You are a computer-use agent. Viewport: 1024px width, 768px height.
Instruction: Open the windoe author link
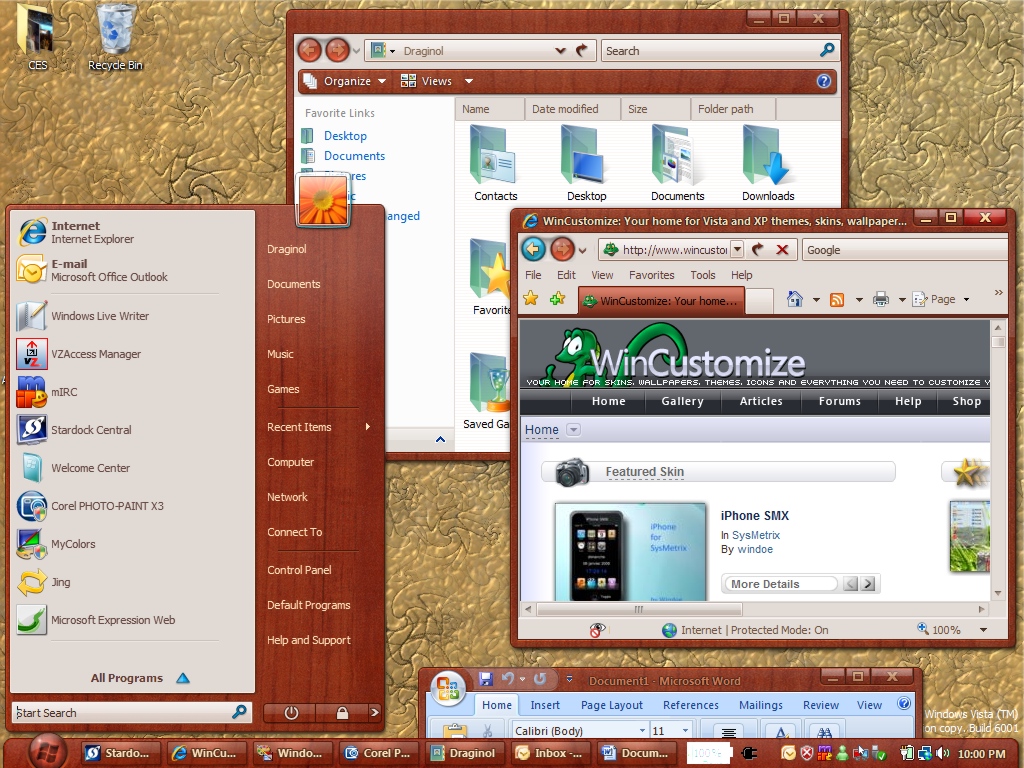[755, 549]
